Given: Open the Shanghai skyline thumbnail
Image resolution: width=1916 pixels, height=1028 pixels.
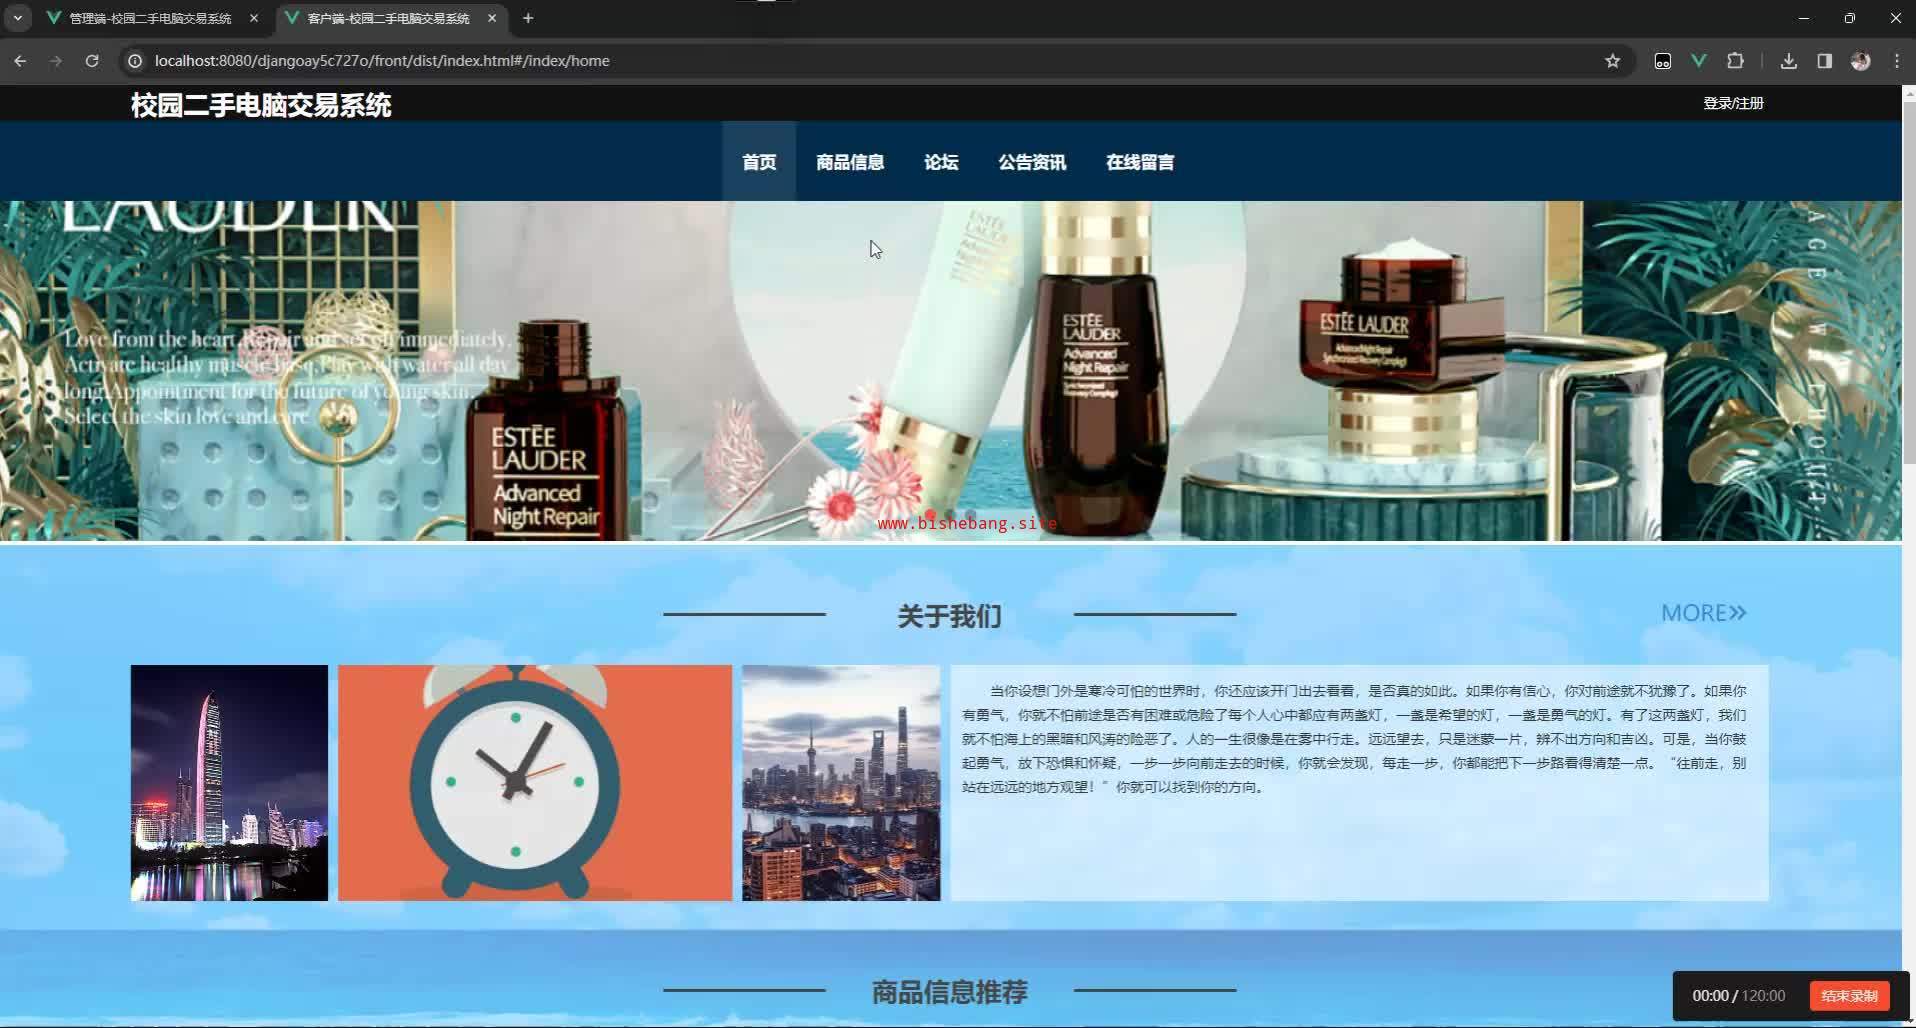Looking at the screenshot, I should tap(841, 783).
